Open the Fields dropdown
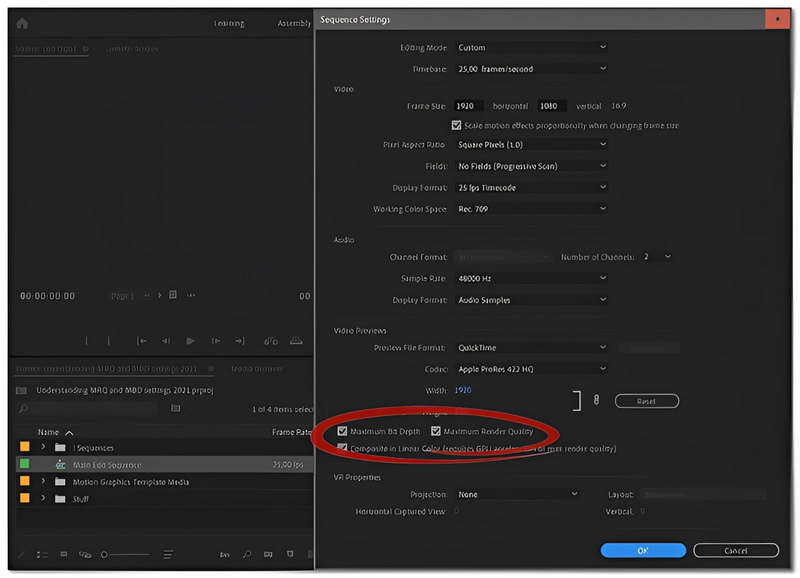 531,166
